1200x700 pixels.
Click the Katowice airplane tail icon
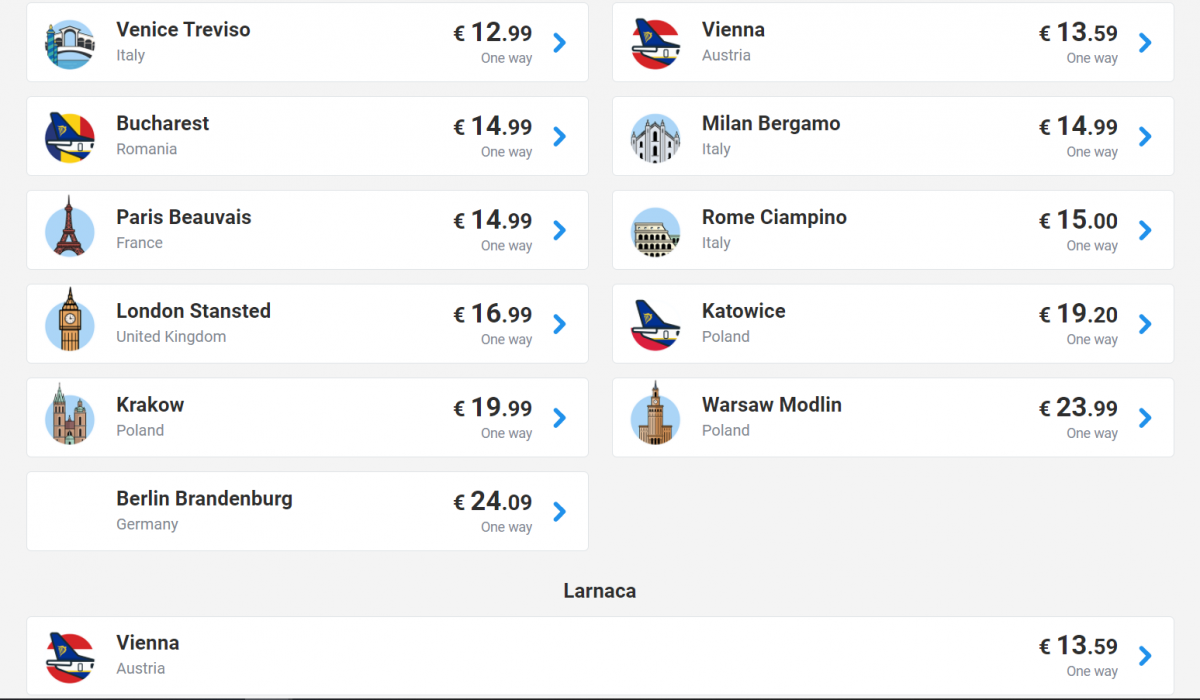[655, 324]
